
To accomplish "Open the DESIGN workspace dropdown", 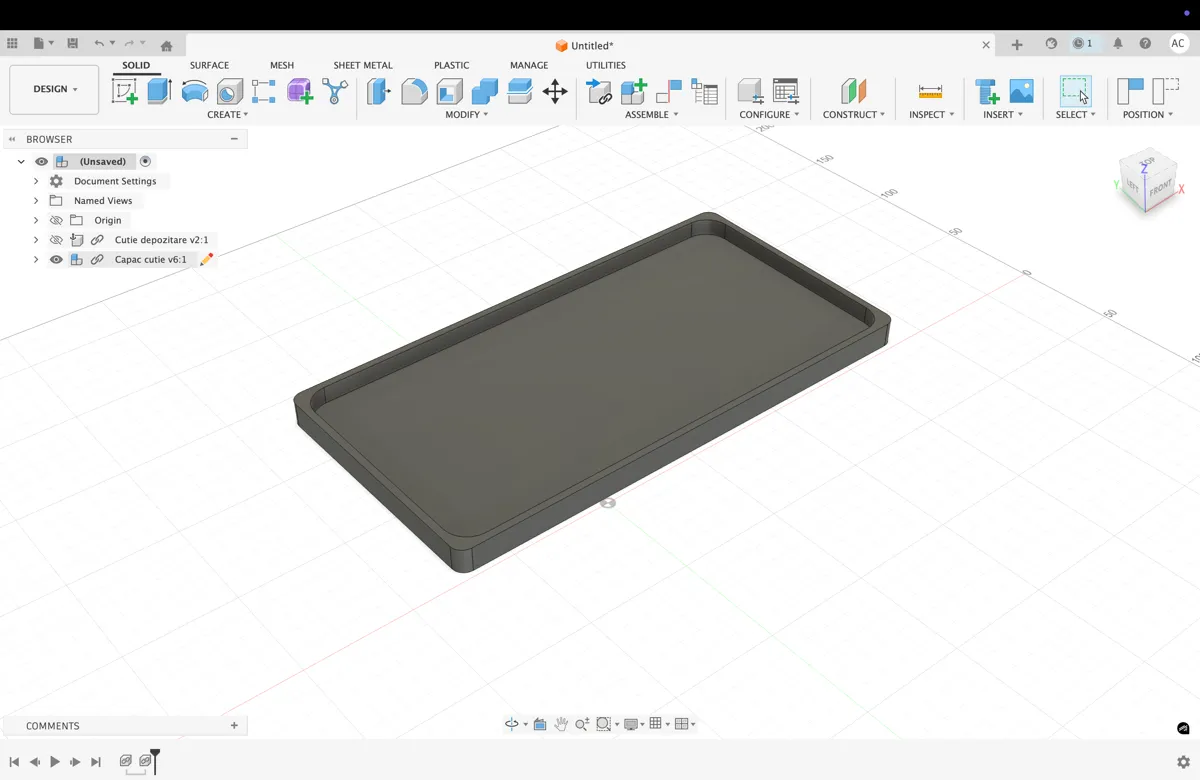I will pyautogui.click(x=54, y=89).
